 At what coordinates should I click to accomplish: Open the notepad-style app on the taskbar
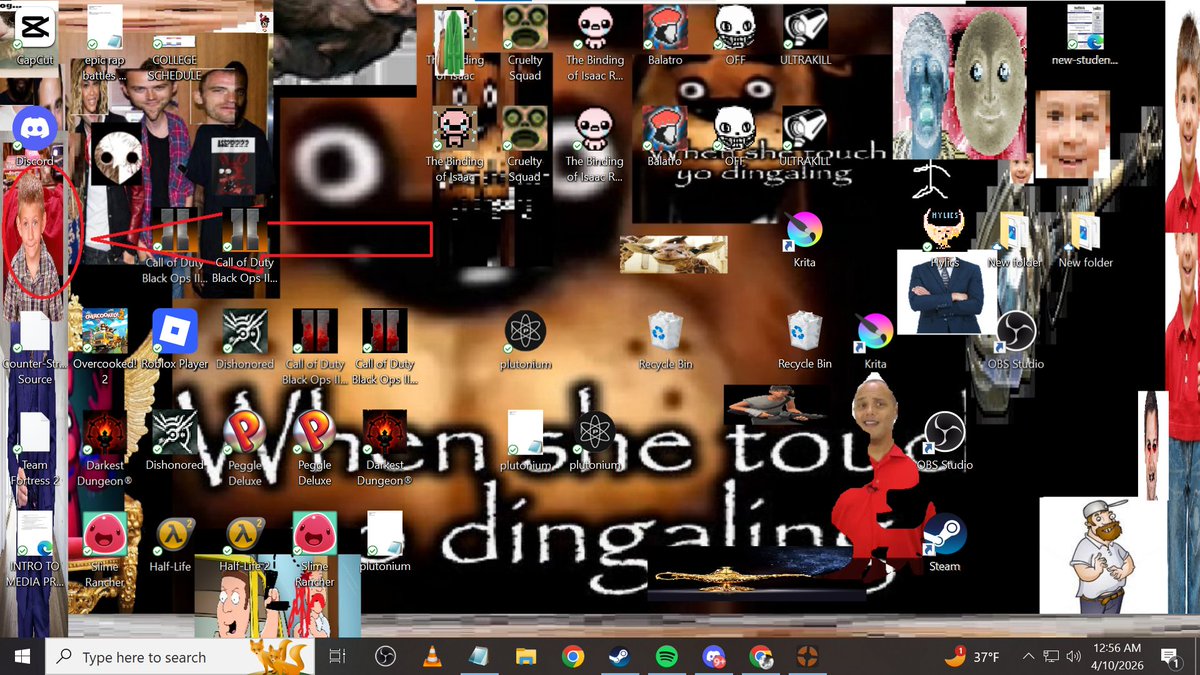[x=479, y=657]
